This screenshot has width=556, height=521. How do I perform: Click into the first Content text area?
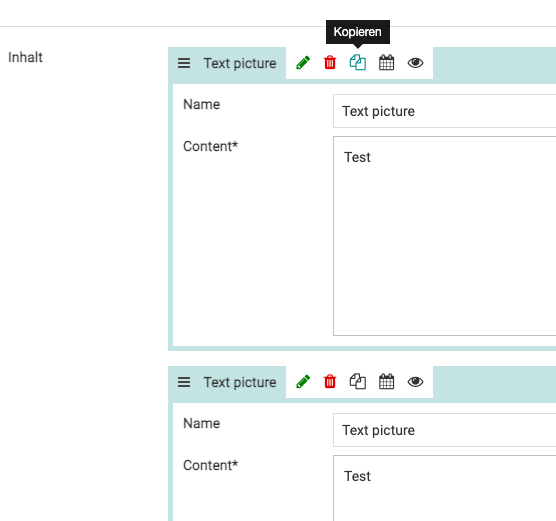(444, 236)
